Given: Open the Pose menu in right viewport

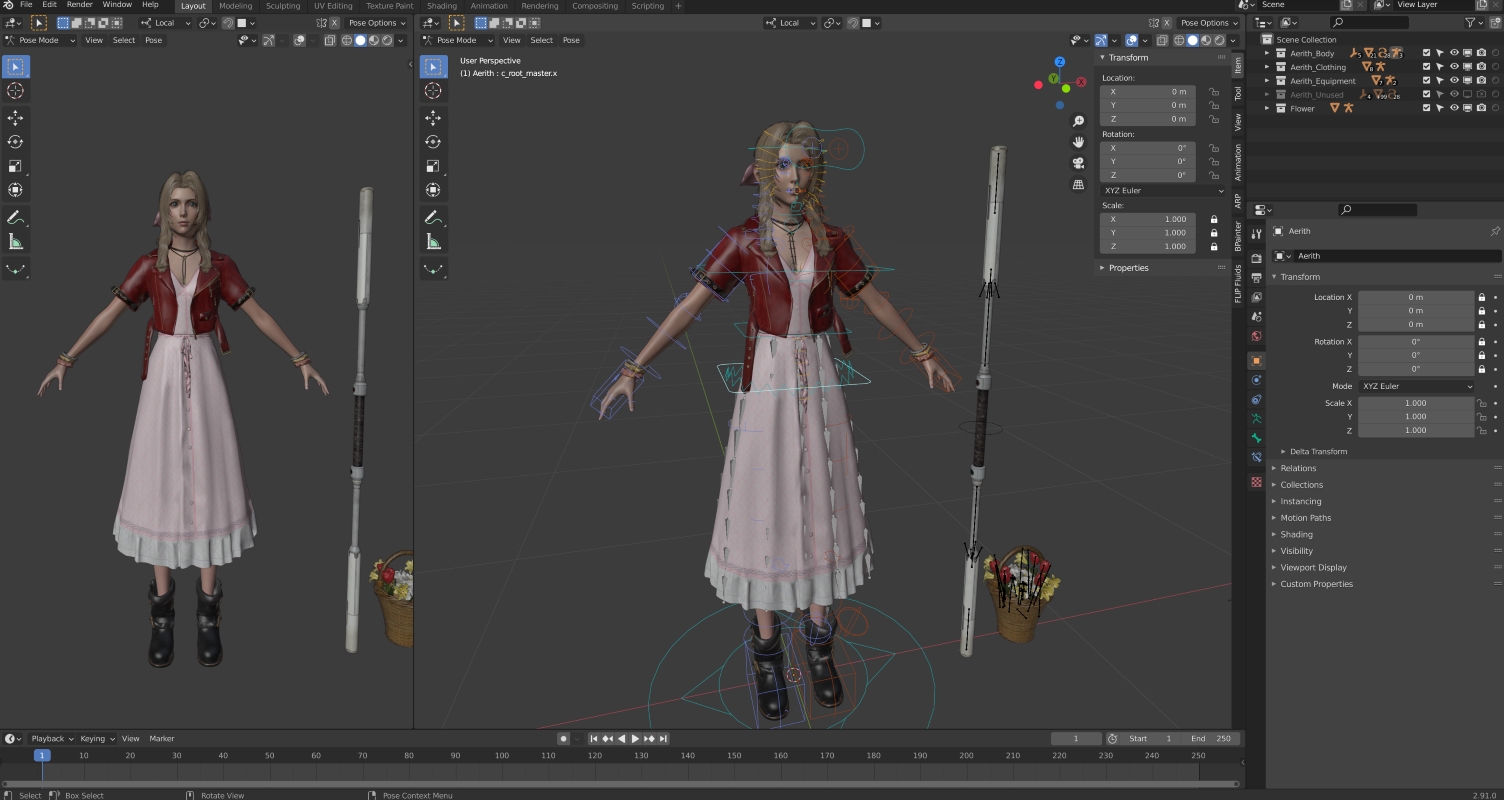Looking at the screenshot, I should [x=571, y=40].
